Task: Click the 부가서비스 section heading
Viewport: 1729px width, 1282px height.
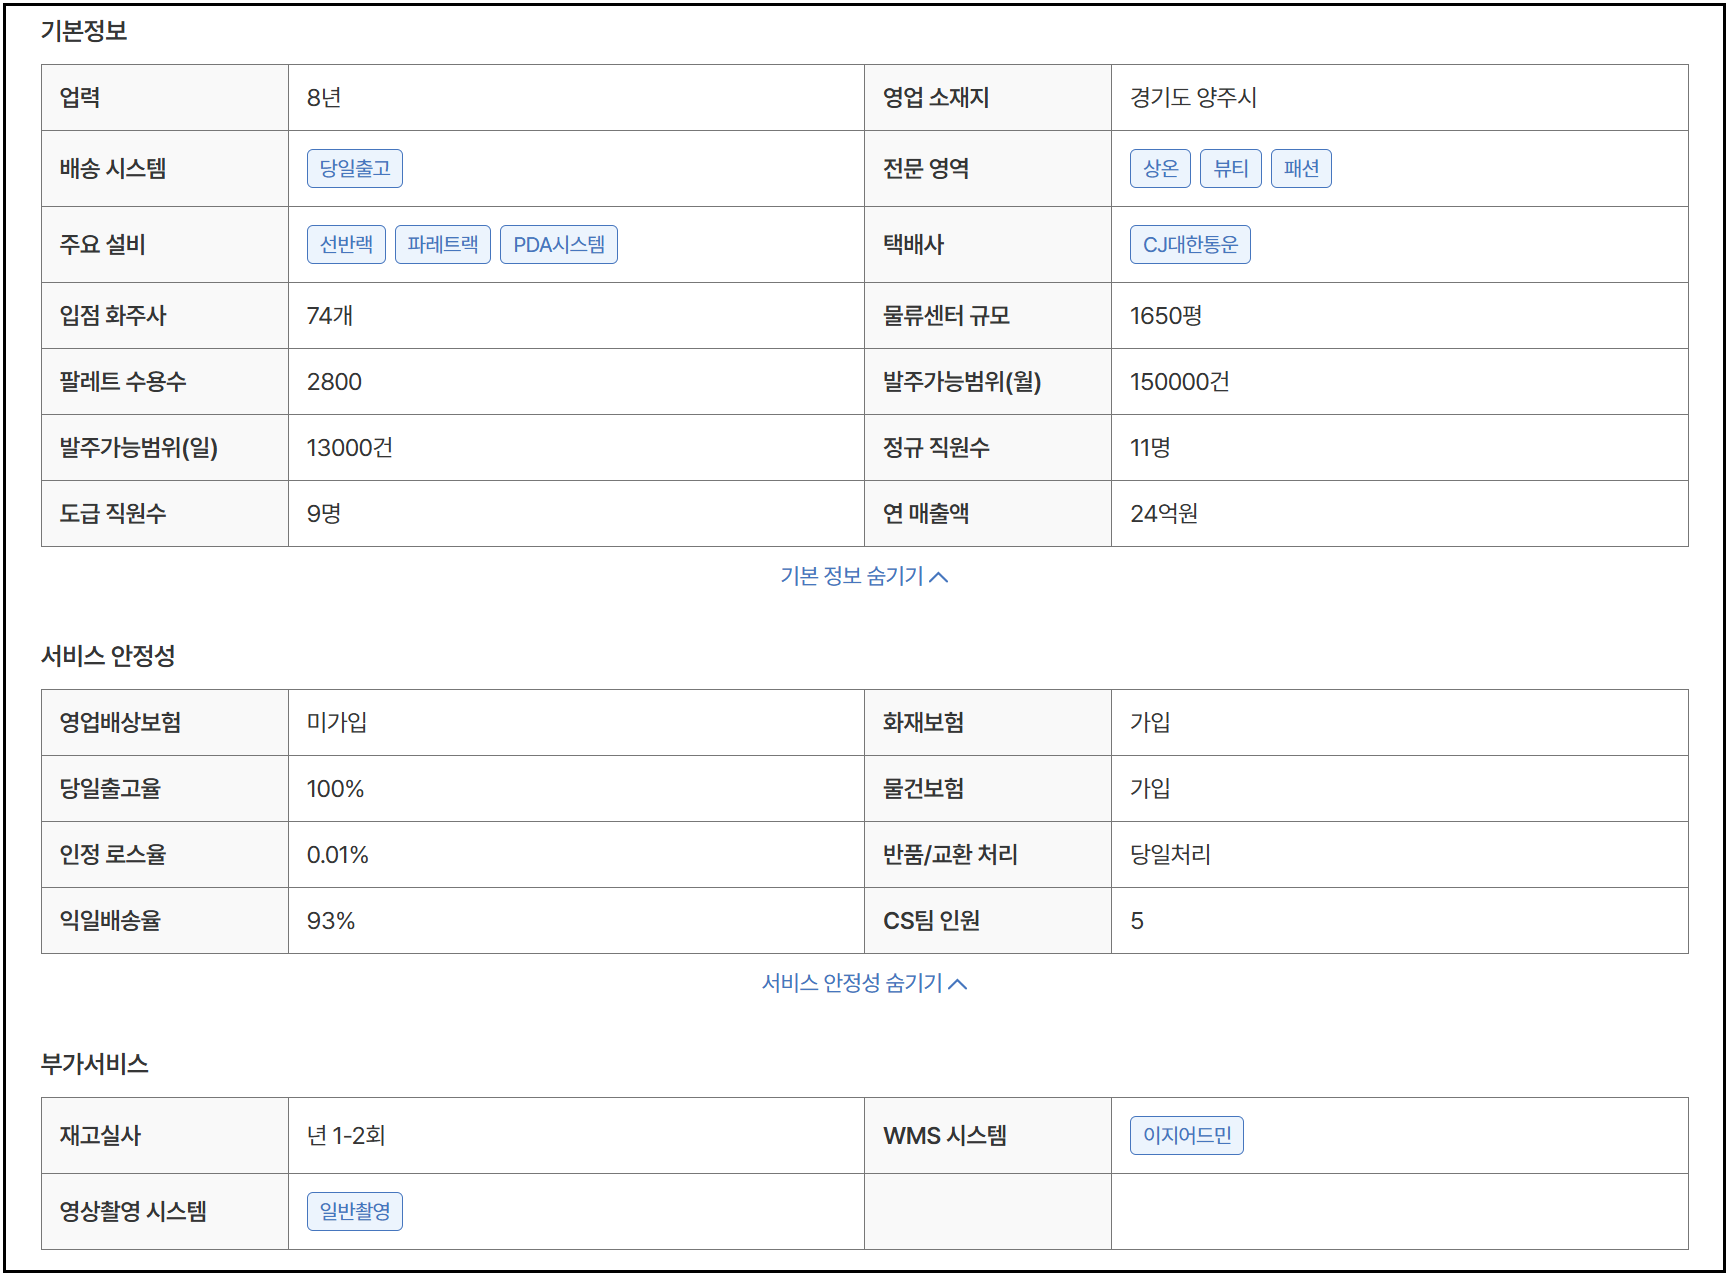Action: click(x=94, y=1064)
